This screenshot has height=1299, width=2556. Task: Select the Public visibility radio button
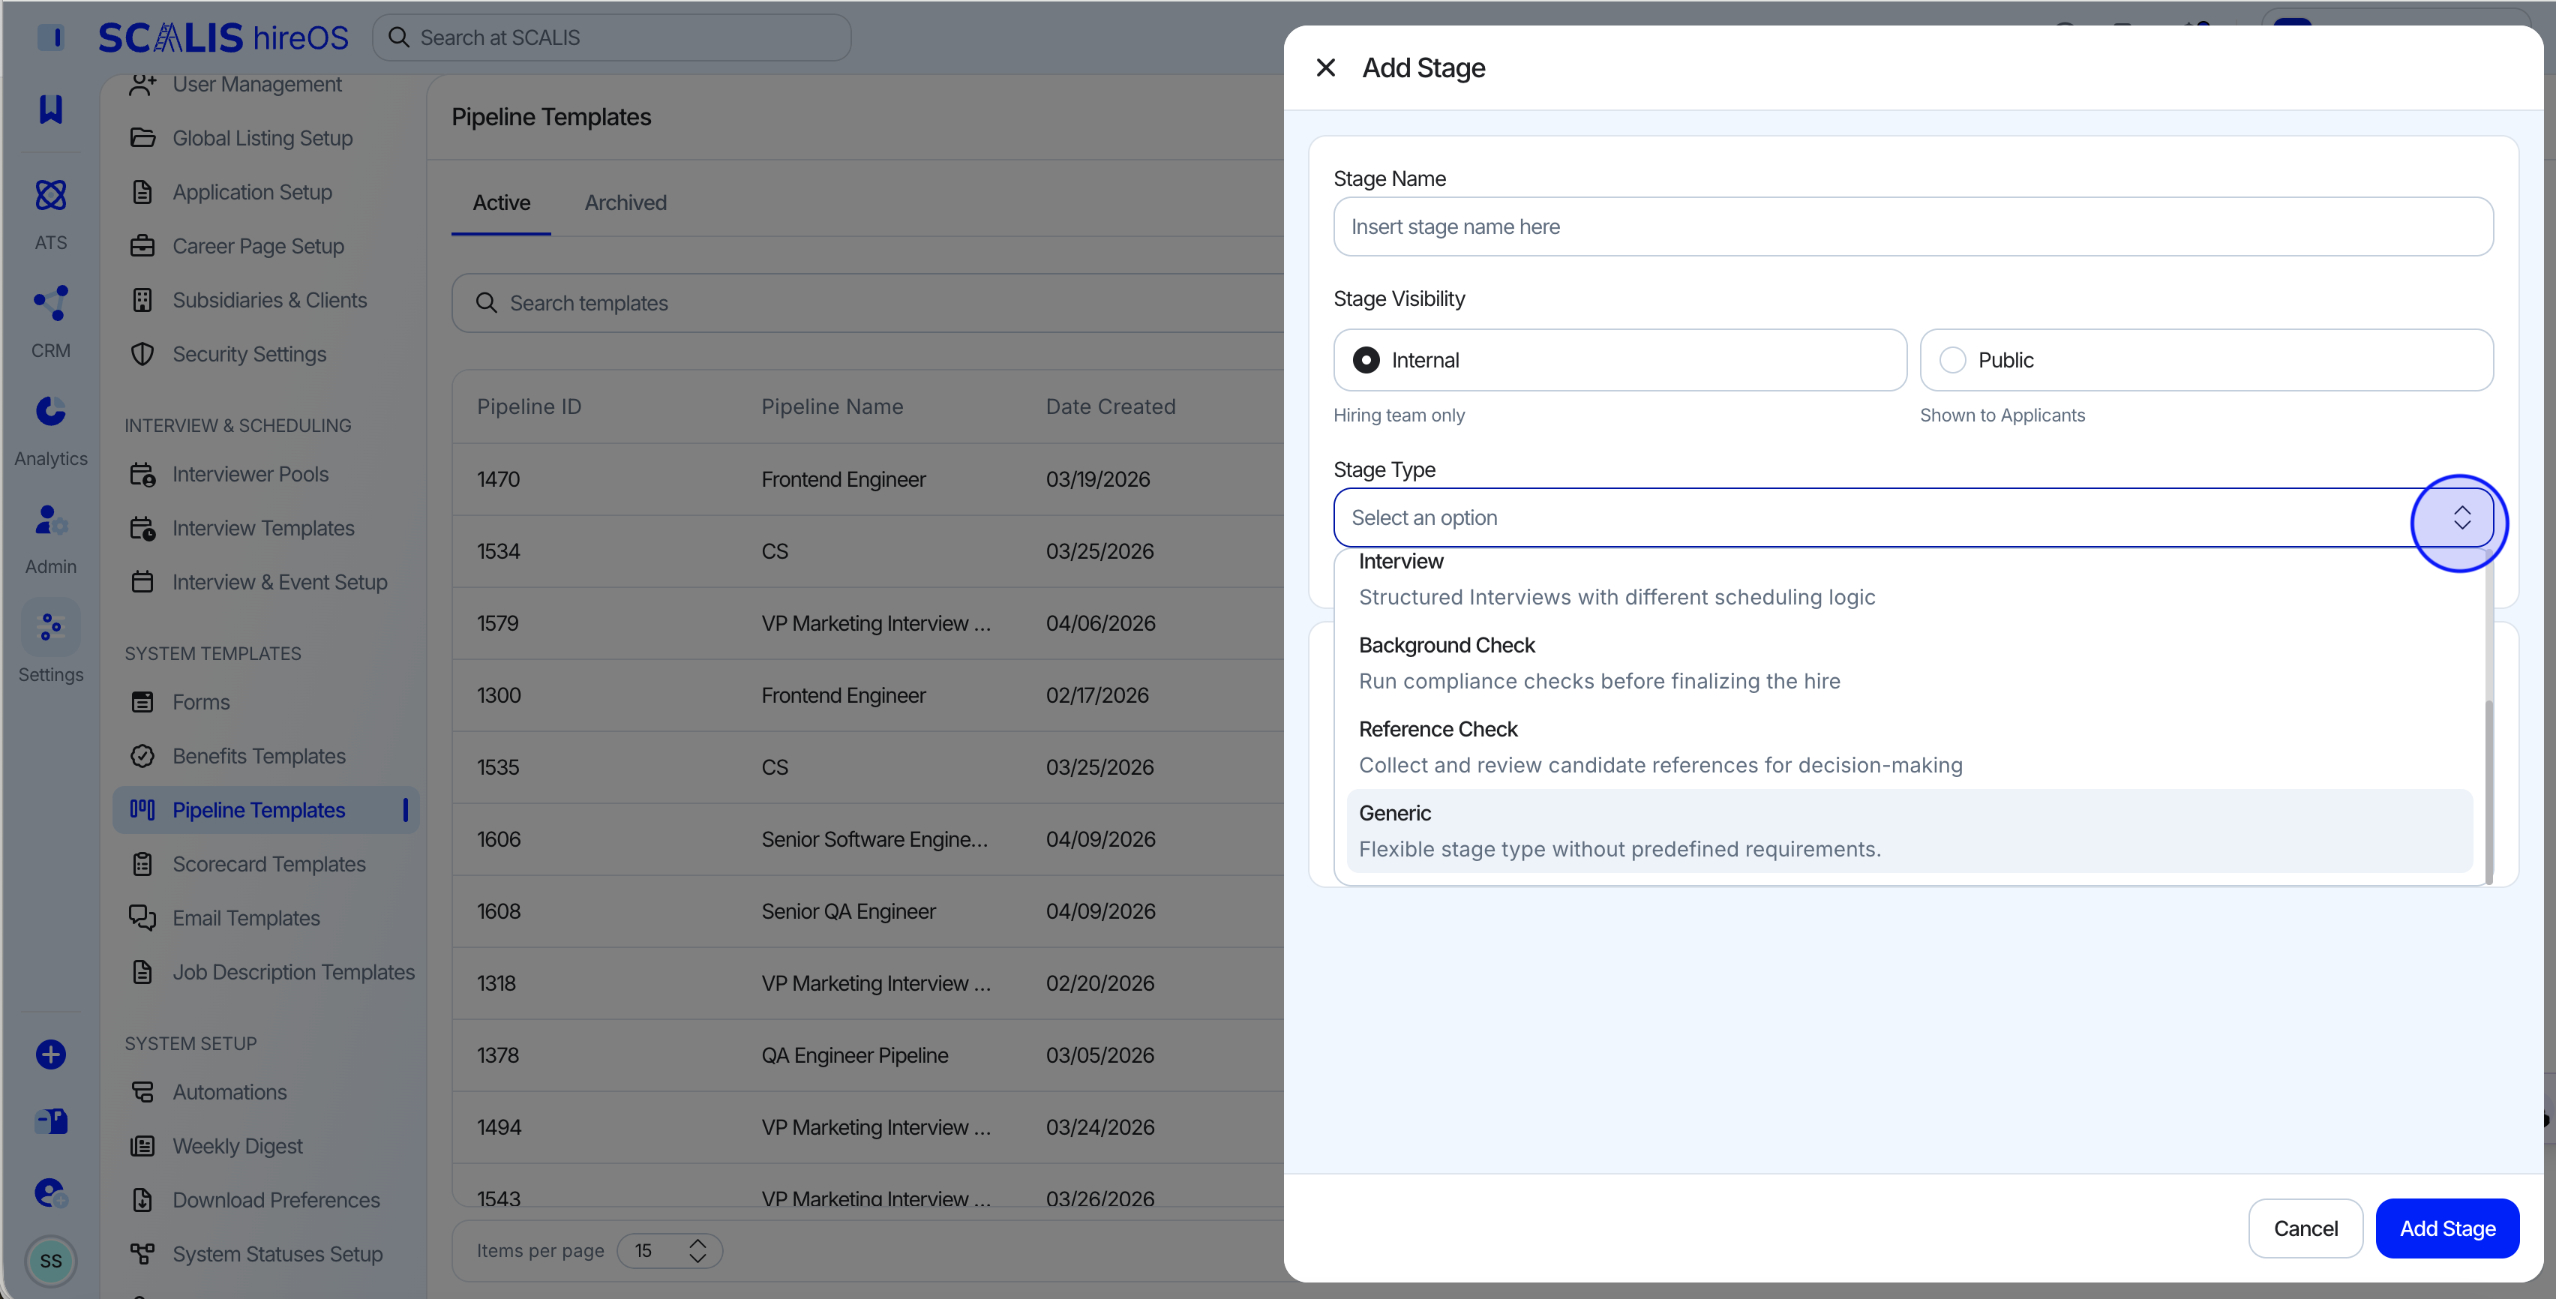1952,360
